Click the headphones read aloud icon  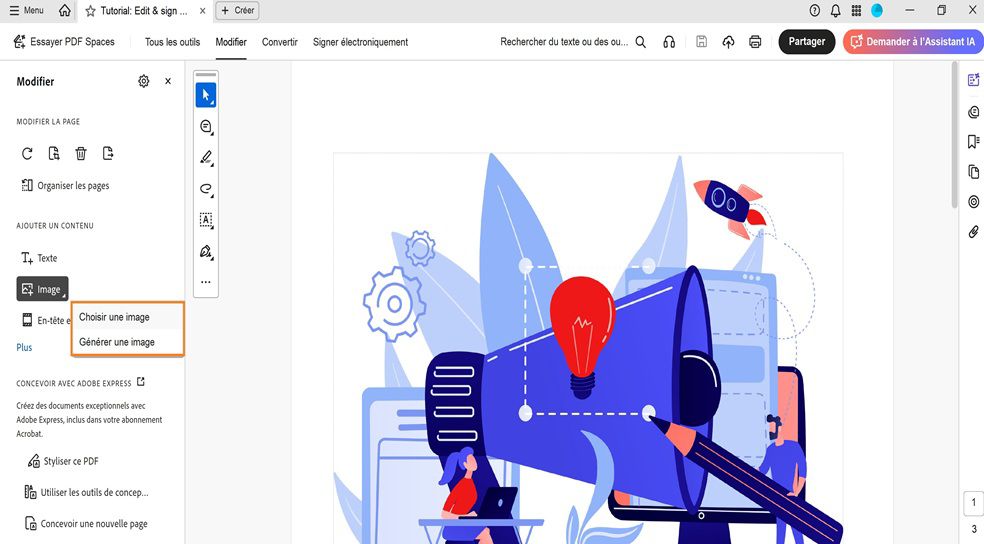(x=669, y=42)
